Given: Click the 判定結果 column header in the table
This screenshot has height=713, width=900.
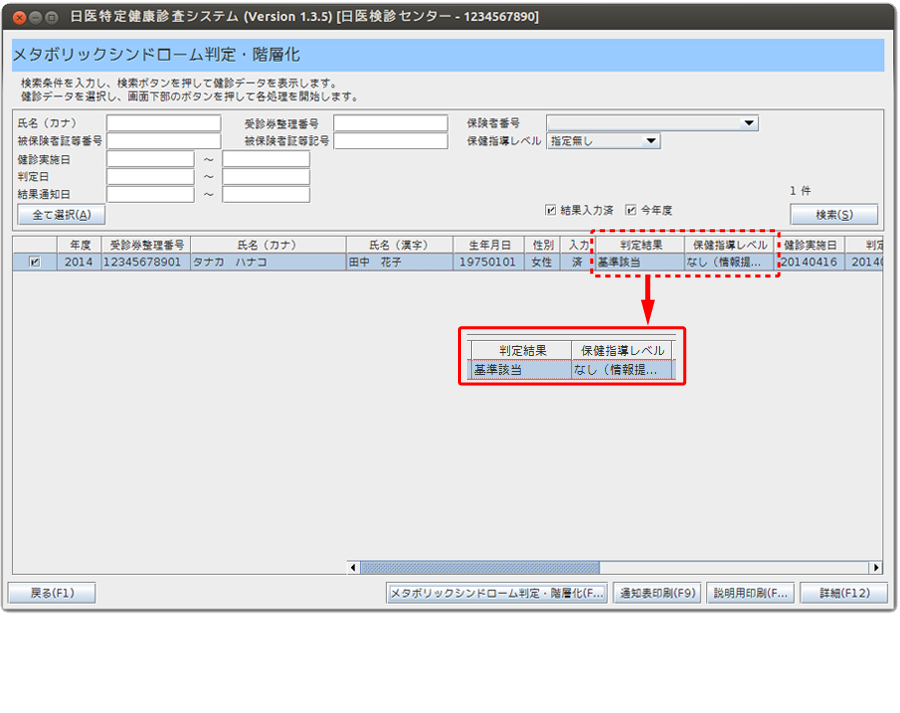Looking at the screenshot, I should (641, 245).
